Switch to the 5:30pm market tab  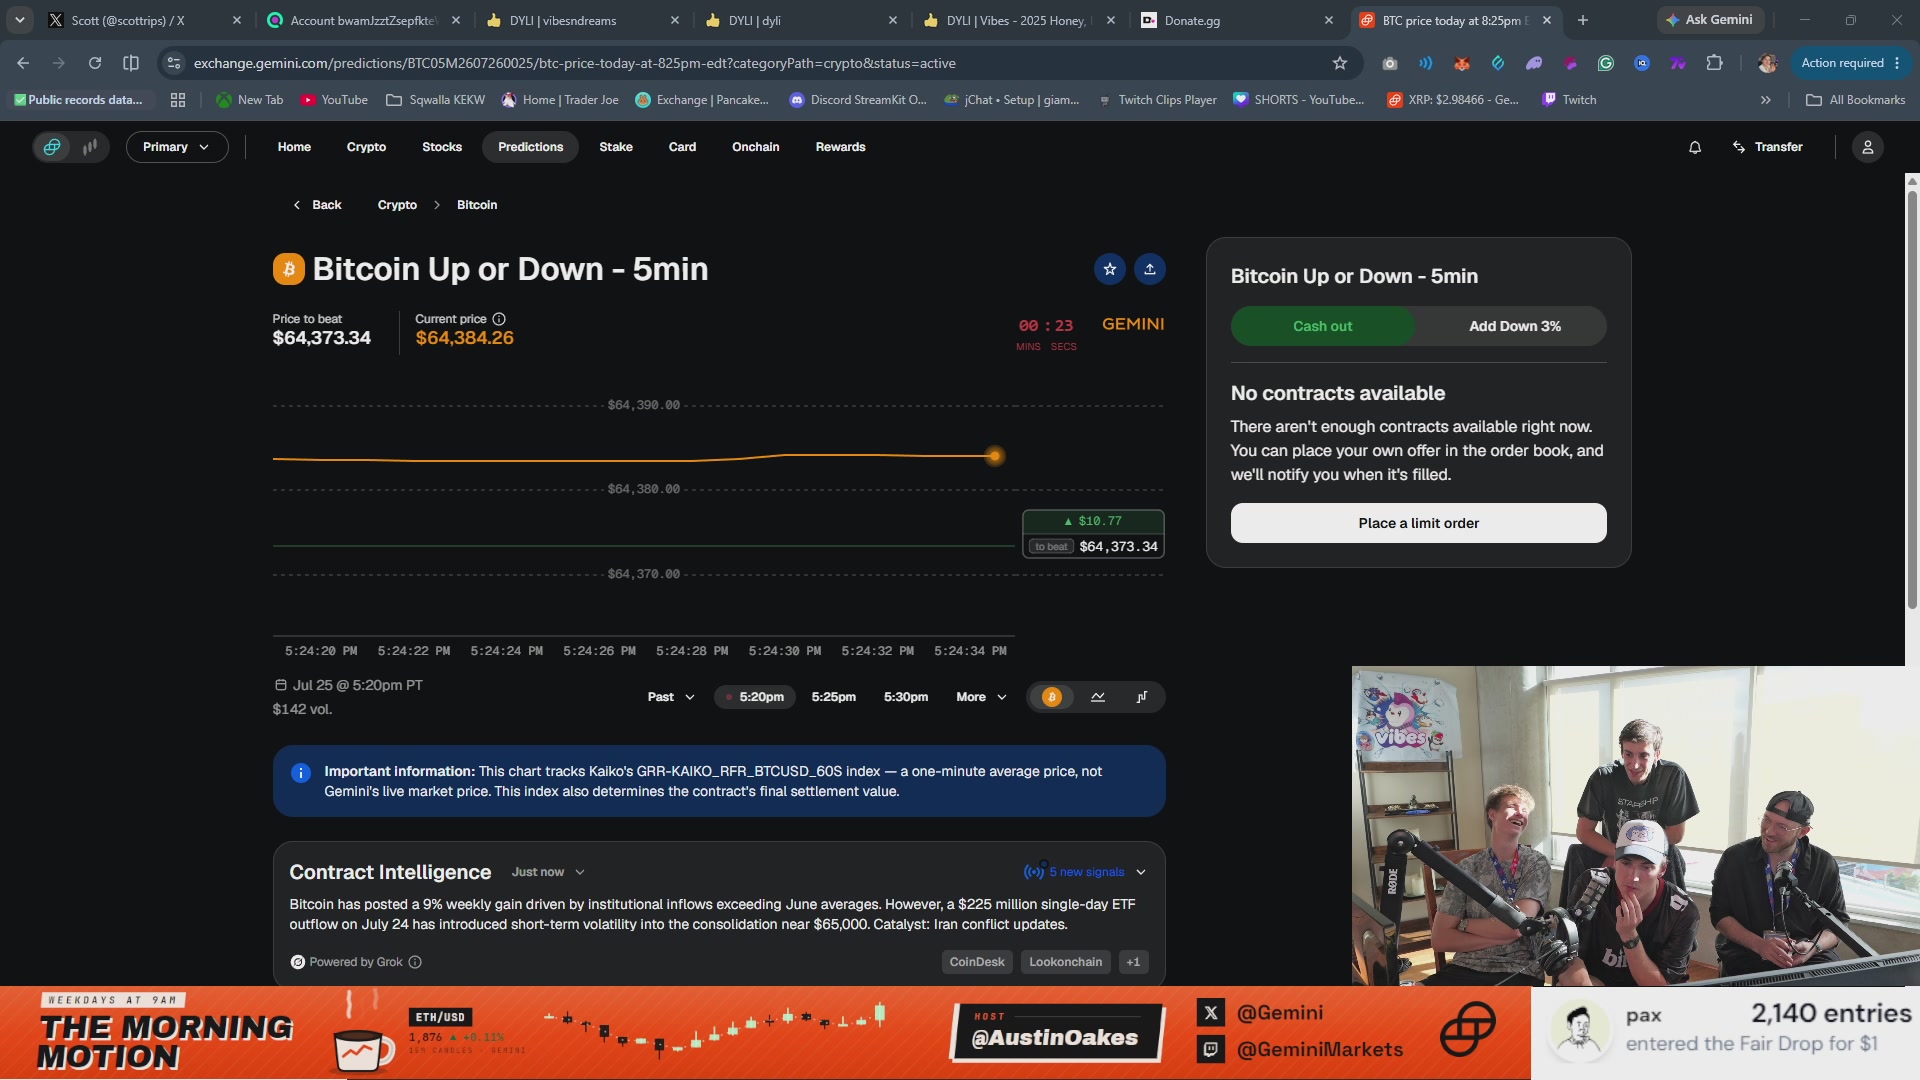click(x=906, y=697)
